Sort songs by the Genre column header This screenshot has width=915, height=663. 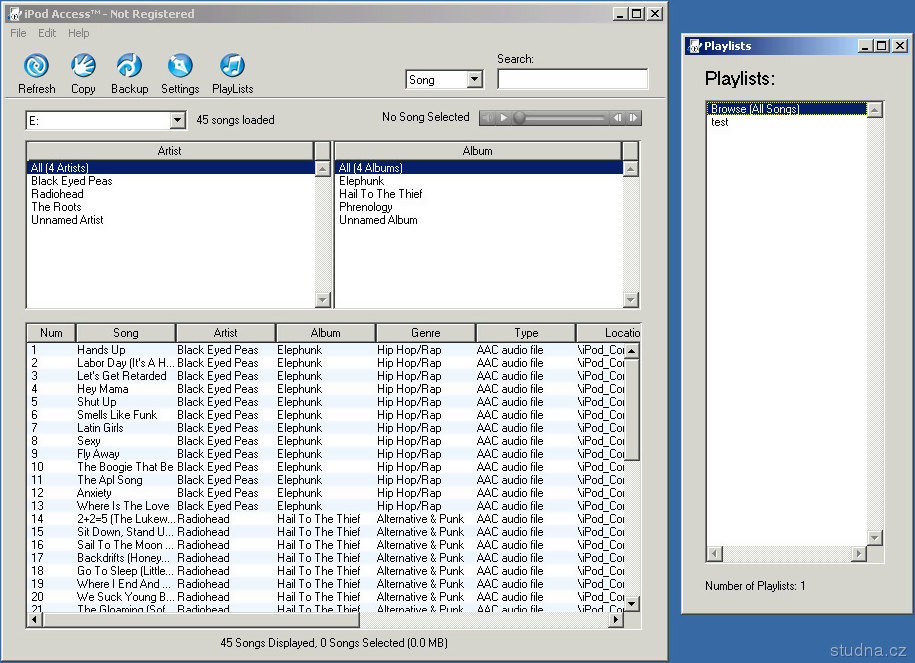[425, 333]
